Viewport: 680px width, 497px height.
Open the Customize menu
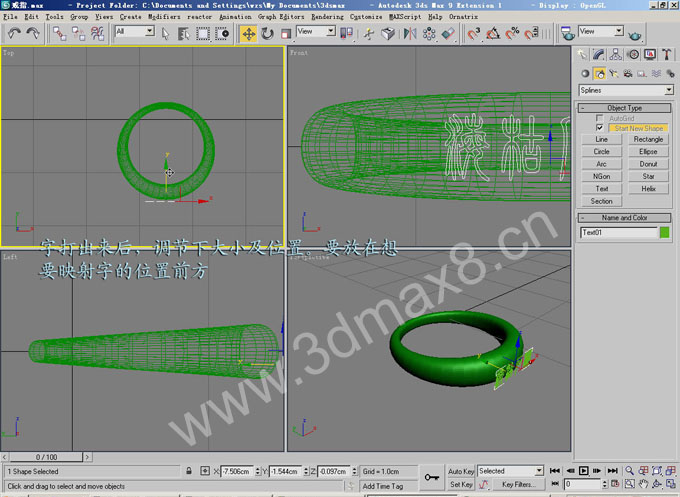pos(366,16)
